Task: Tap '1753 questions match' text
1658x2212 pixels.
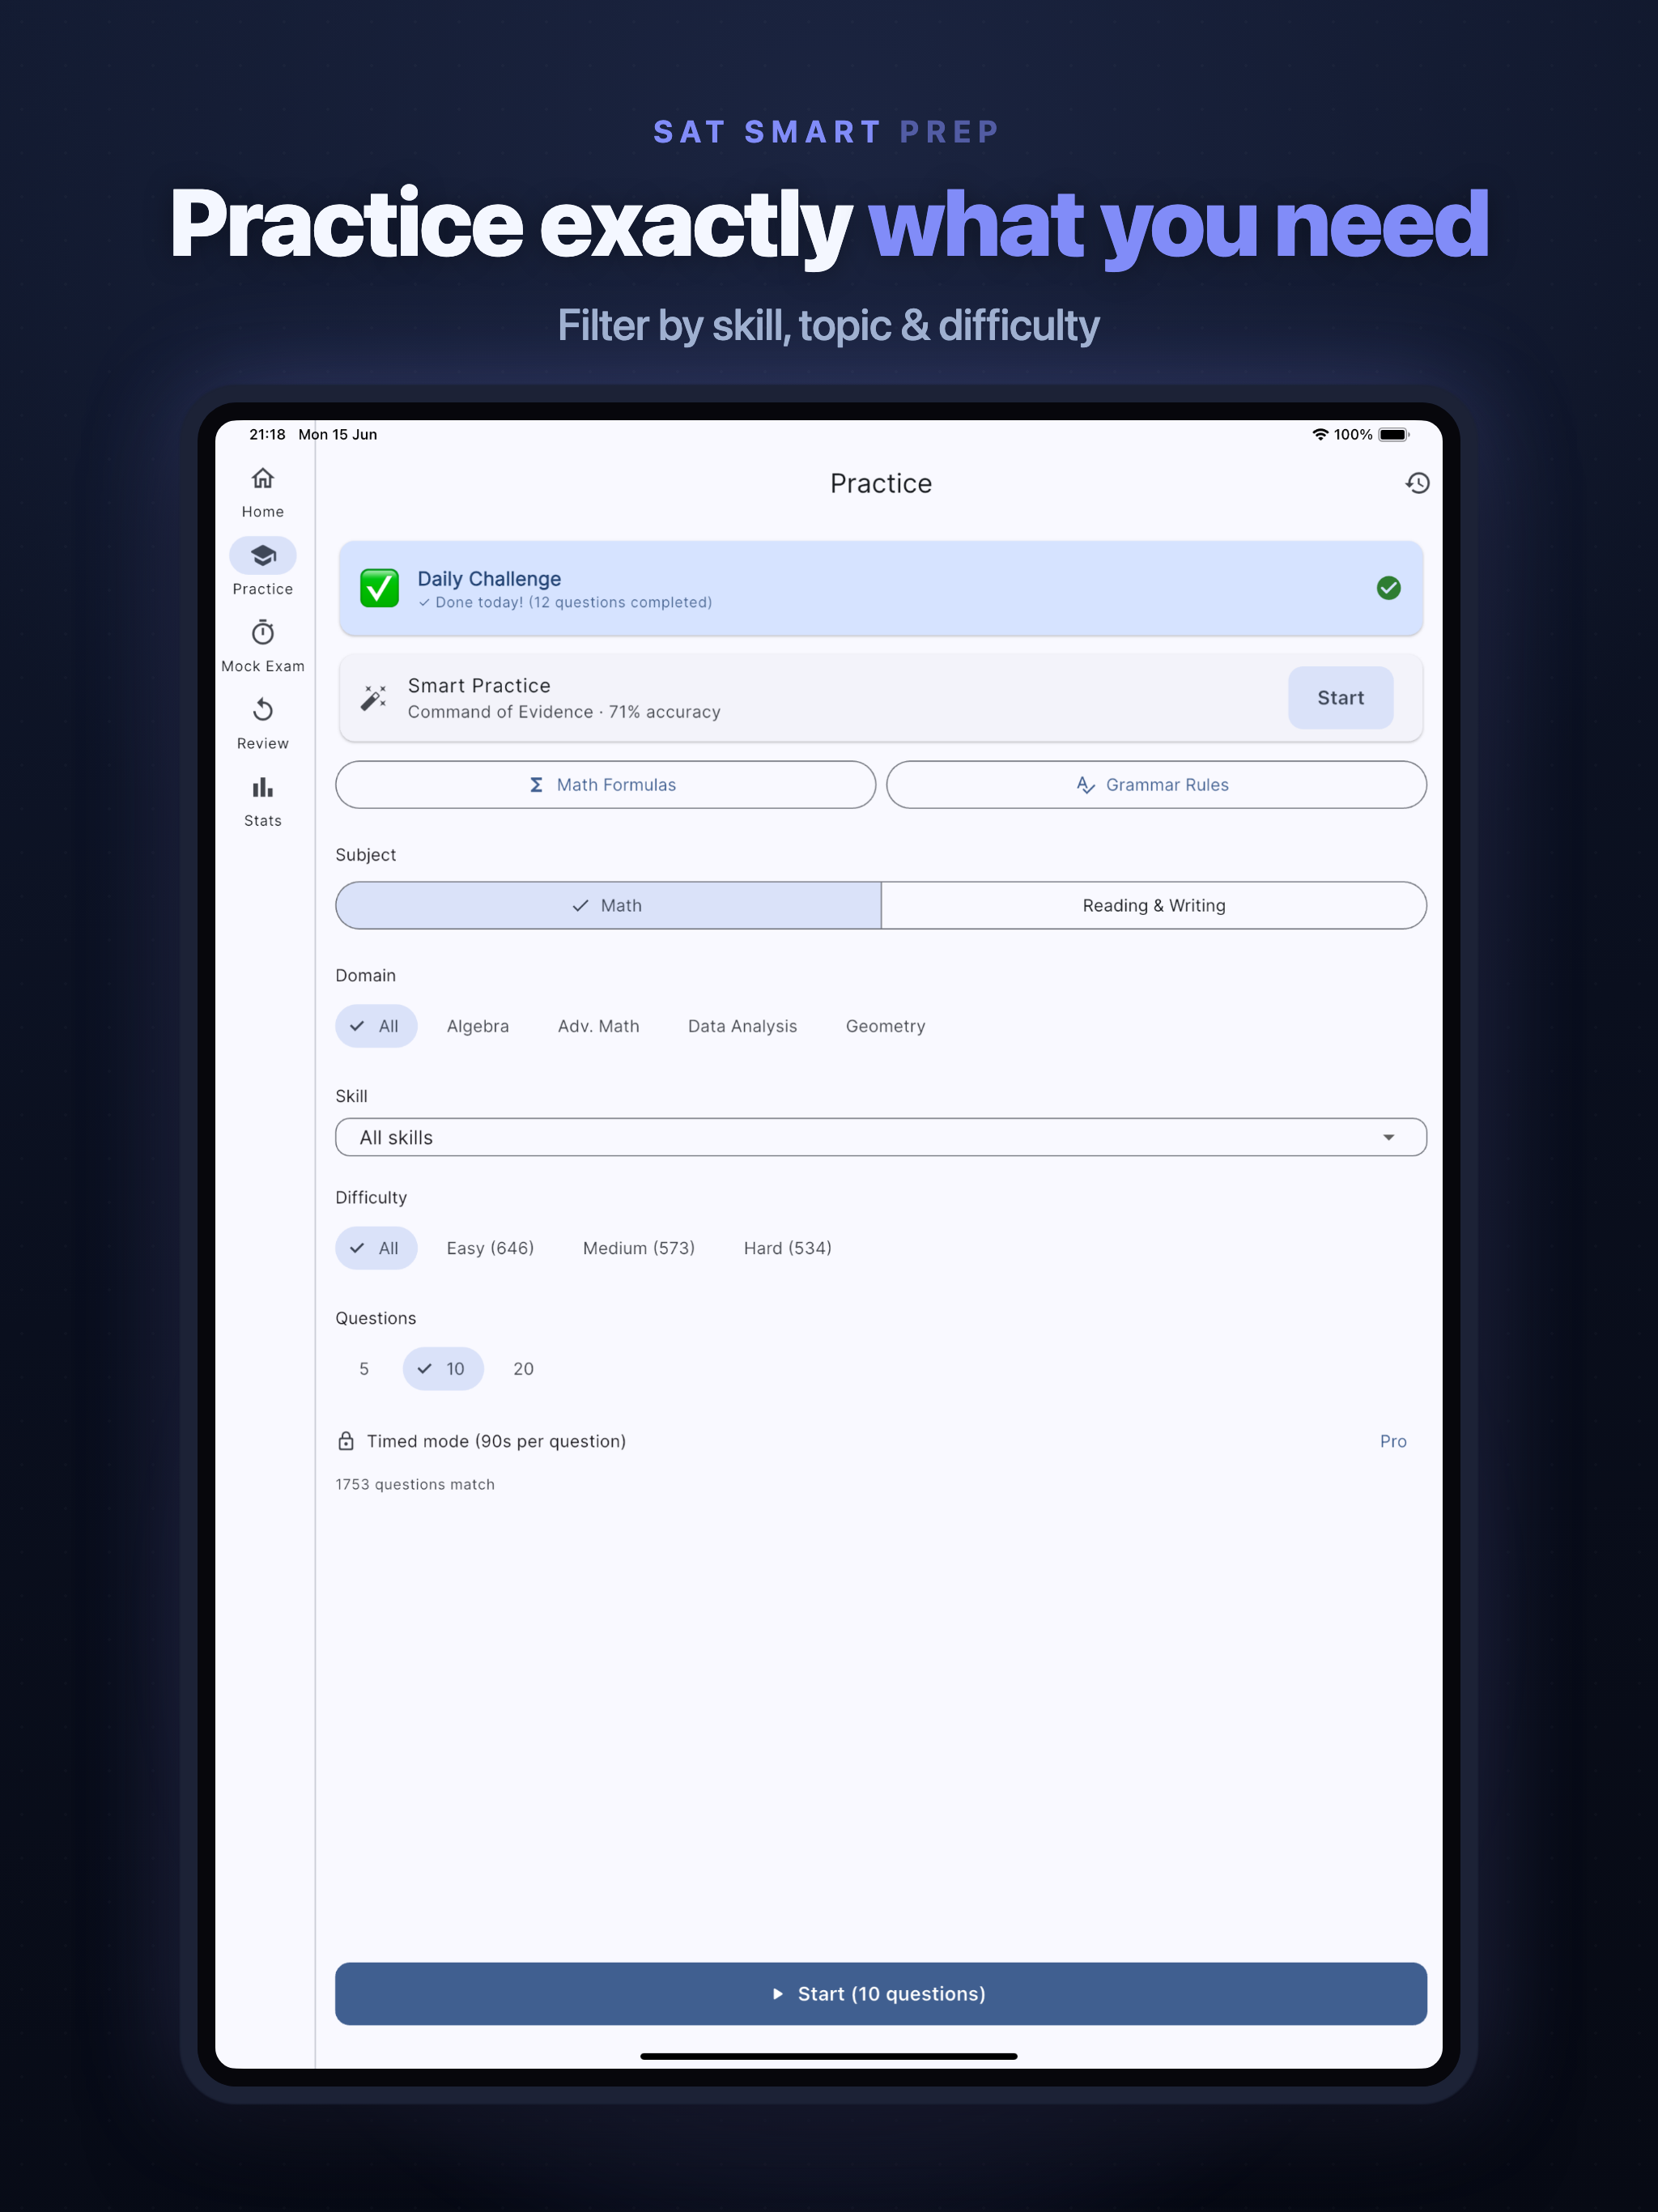Action: 415,1484
